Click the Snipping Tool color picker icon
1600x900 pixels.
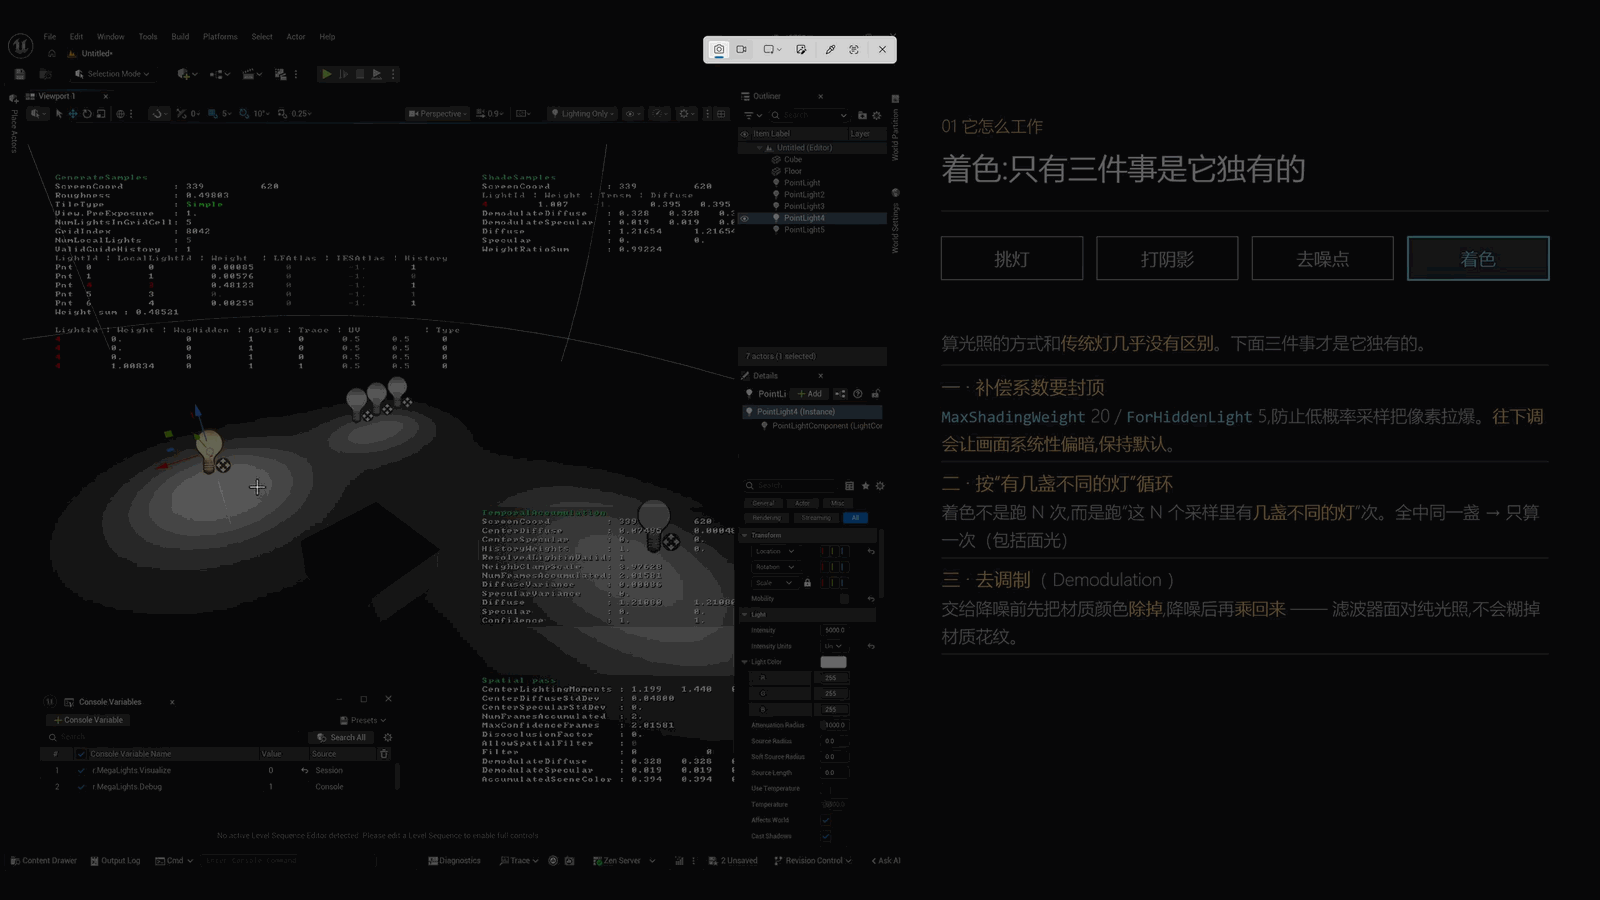click(830, 49)
